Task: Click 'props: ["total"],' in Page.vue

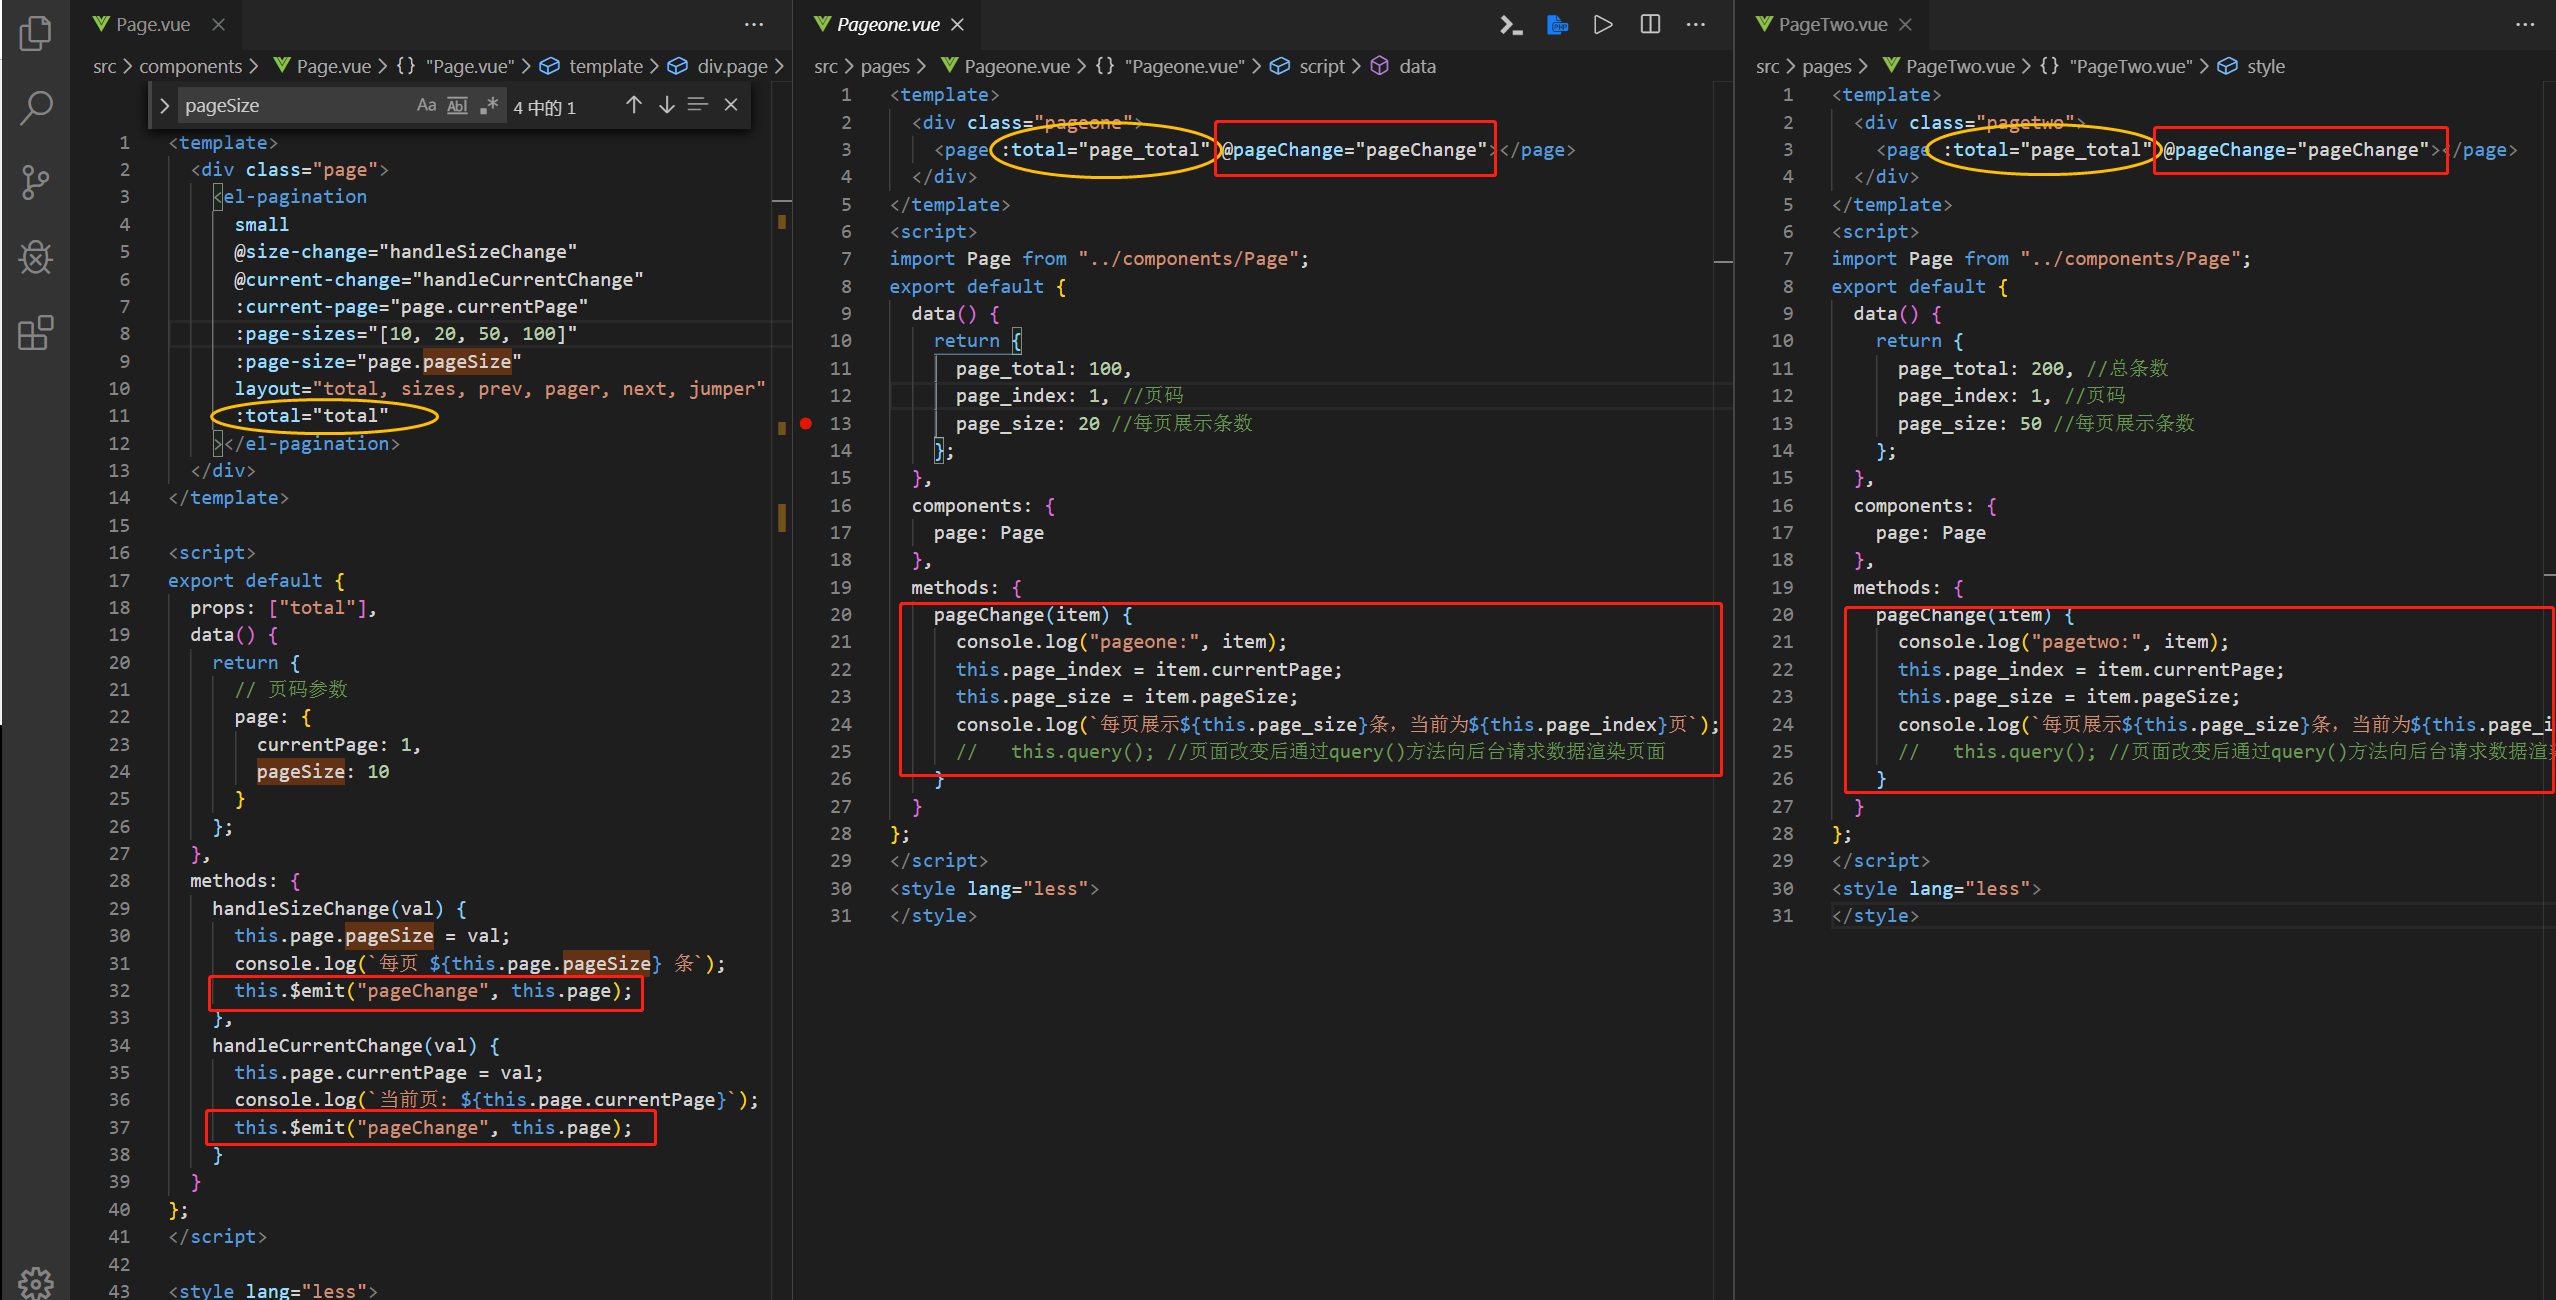Action: pyautogui.click(x=283, y=608)
